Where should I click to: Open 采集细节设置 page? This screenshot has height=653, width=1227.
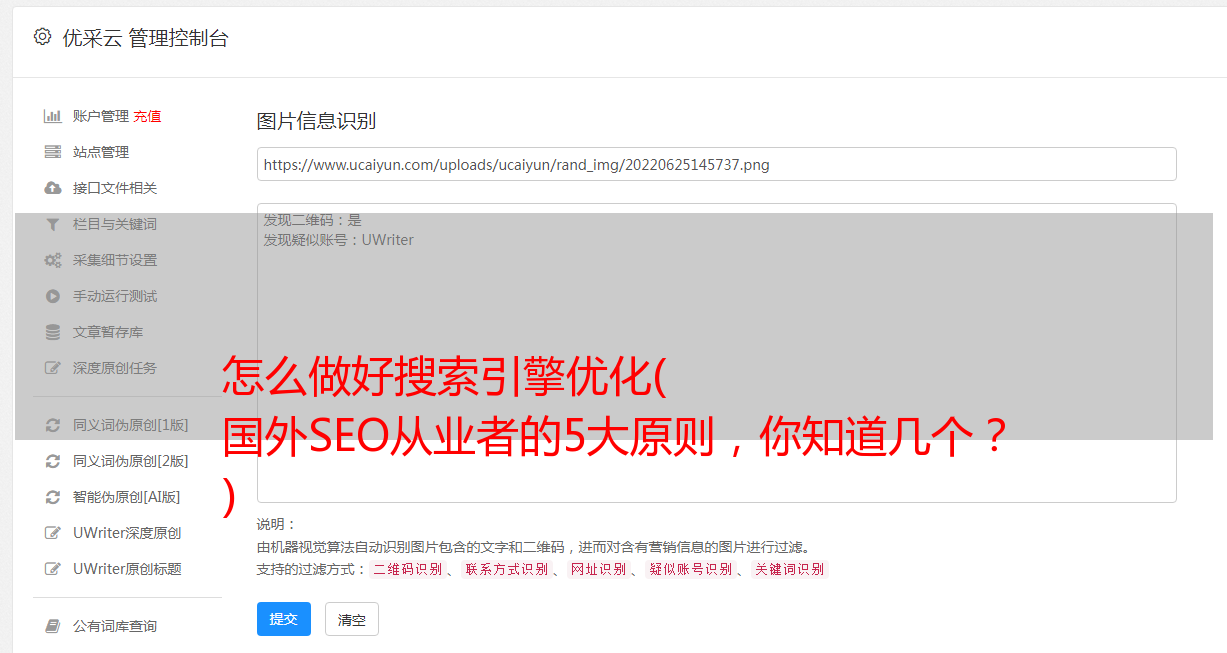coord(115,260)
